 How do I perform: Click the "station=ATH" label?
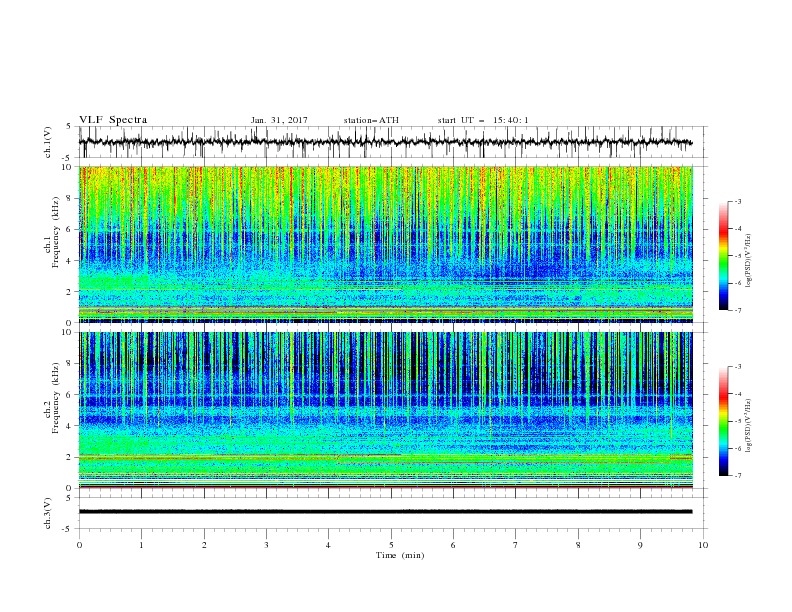[x=371, y=120]
